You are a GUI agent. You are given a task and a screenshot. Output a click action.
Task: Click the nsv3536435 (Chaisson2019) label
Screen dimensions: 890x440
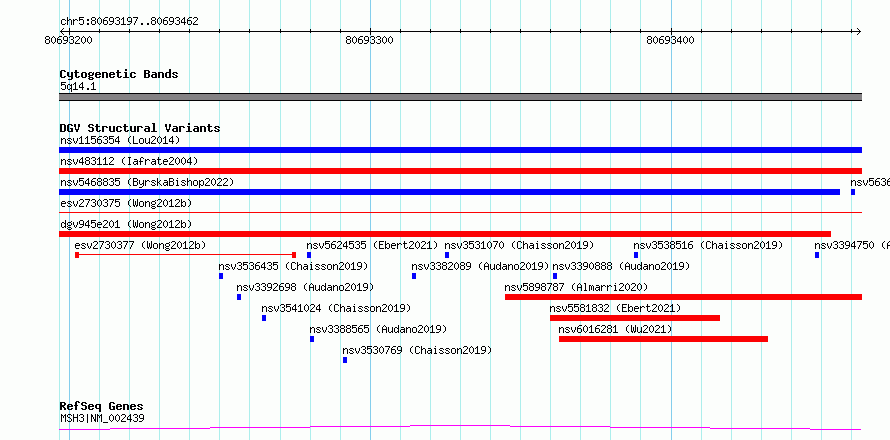pyautogui.click(x=293, y=266)
